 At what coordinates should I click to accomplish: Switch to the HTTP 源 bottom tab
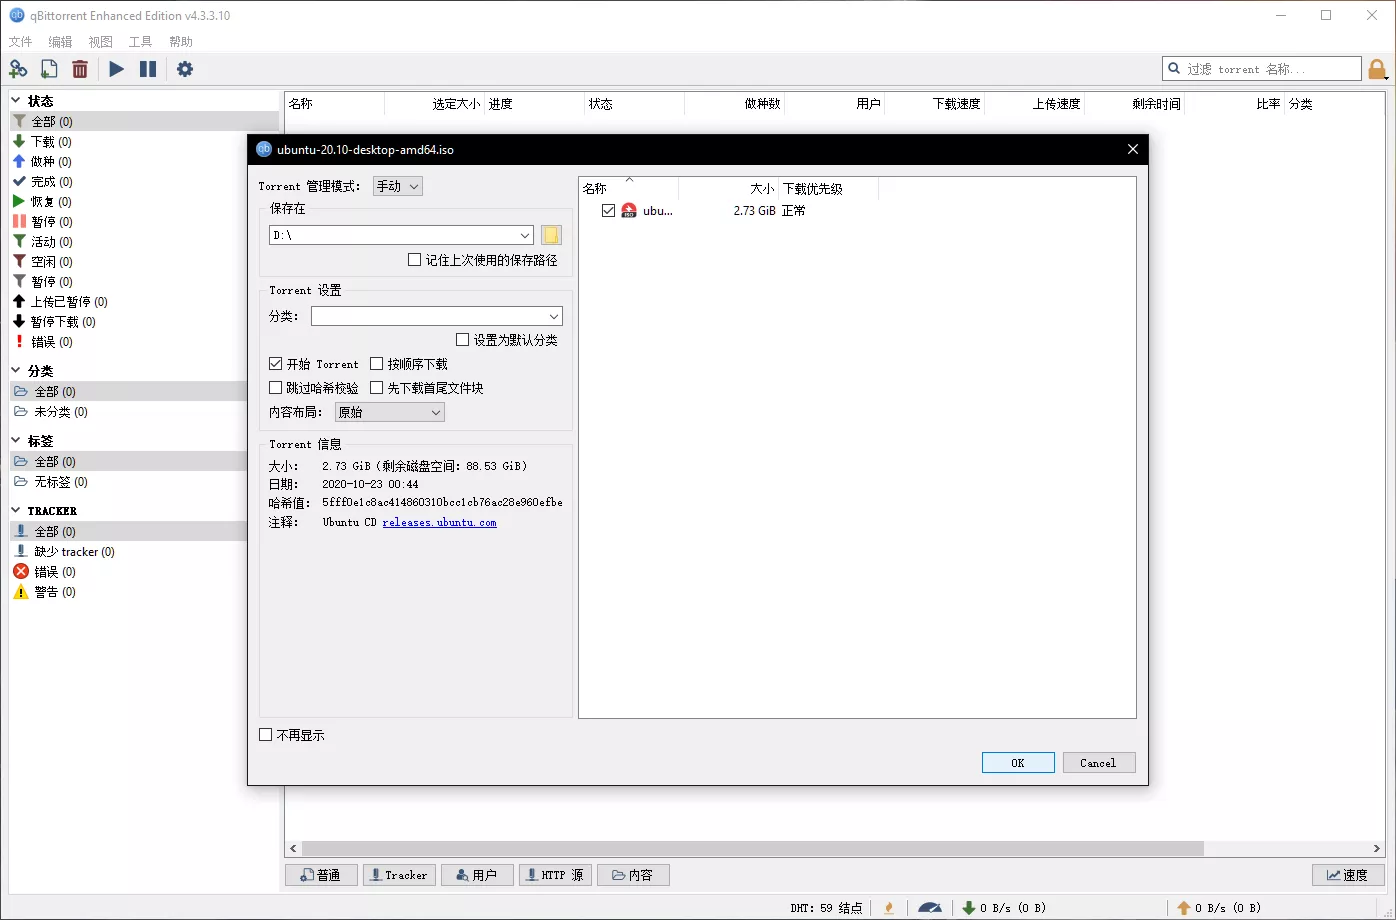pyautogui.click(x=555, y=875)
